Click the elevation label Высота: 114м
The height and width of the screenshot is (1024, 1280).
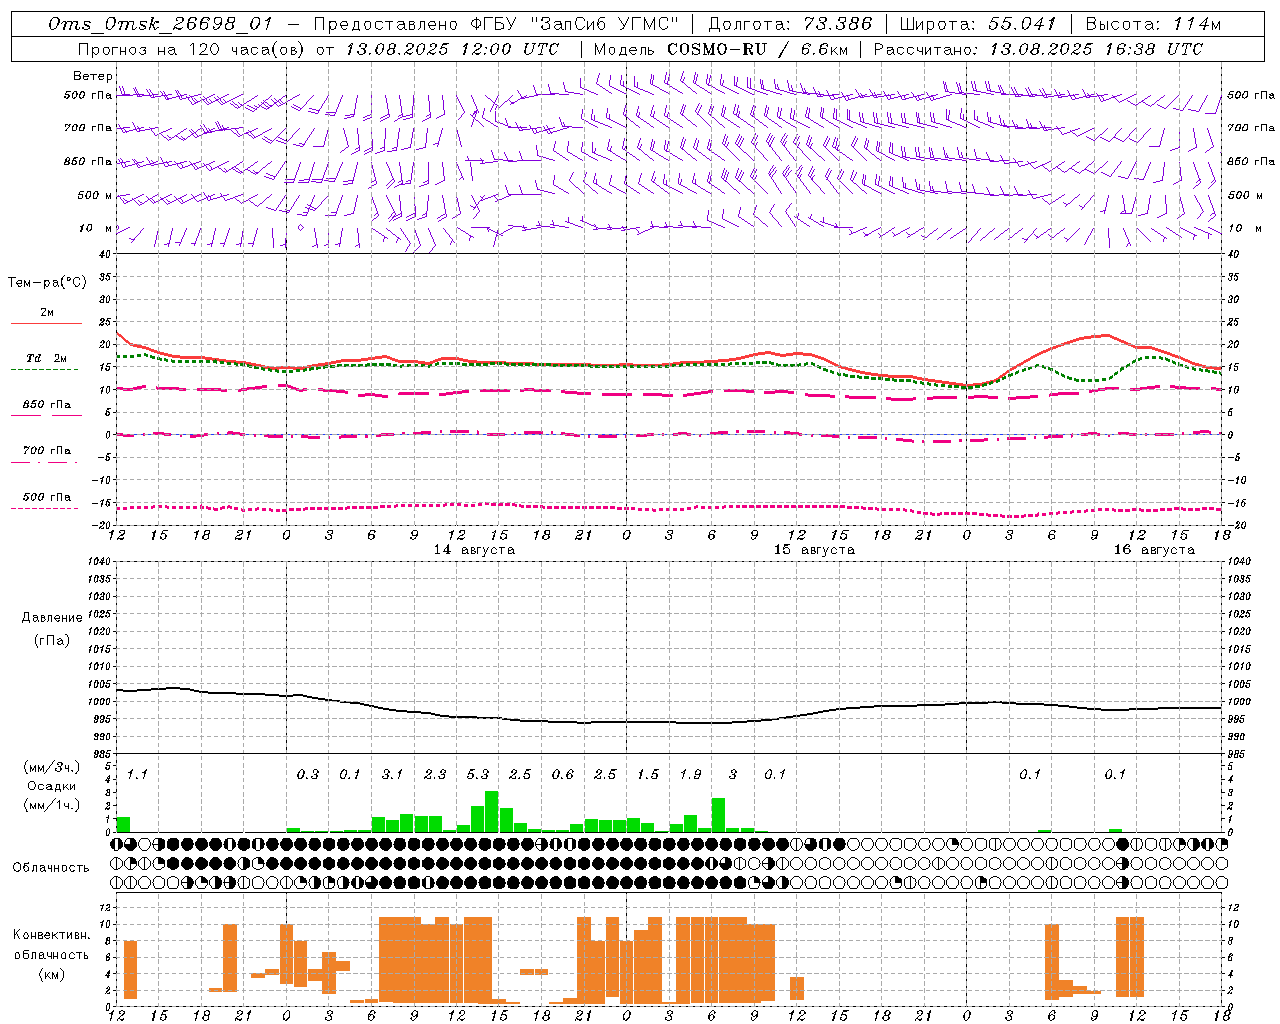(1152, 24)
